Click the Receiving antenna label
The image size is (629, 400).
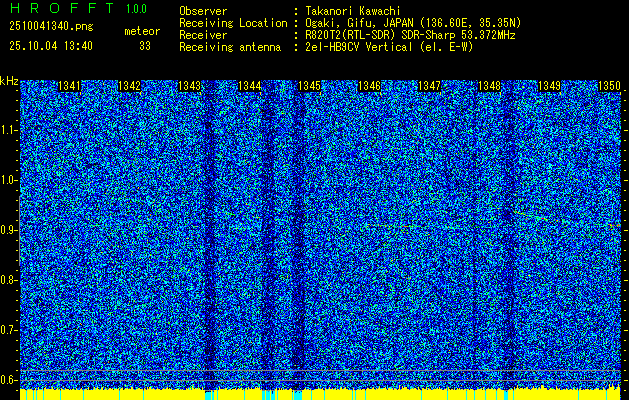pos(230,47)
